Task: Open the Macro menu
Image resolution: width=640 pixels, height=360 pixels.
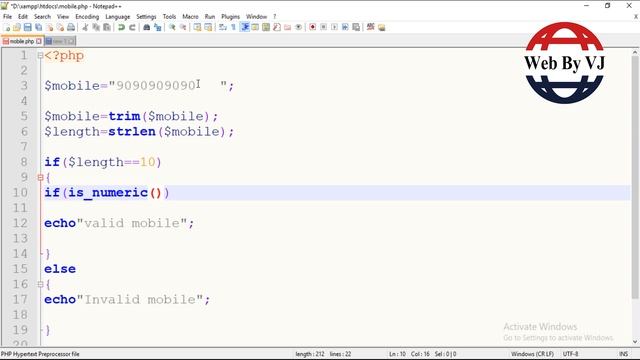Action: [190, 17]
